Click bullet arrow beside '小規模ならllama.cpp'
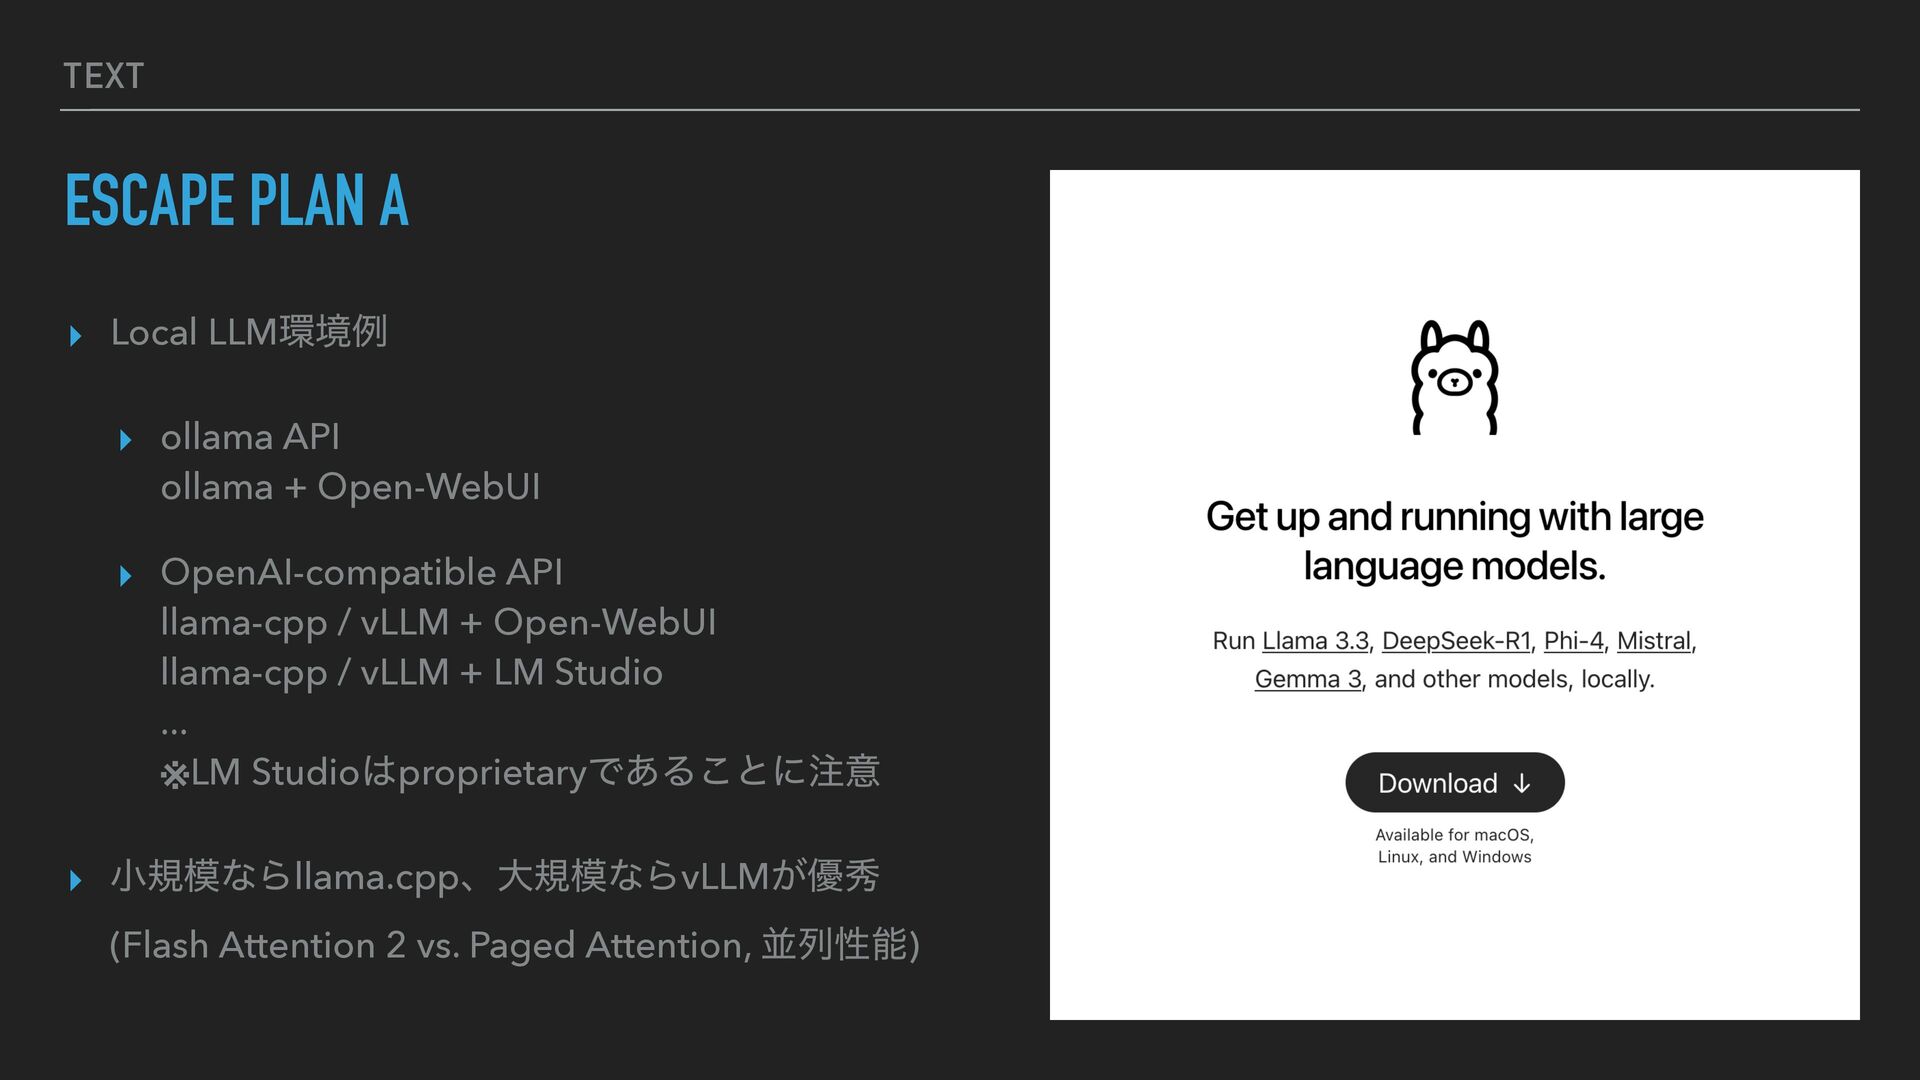Screen dimensions: 1920x1080 [x=76, y=880]
